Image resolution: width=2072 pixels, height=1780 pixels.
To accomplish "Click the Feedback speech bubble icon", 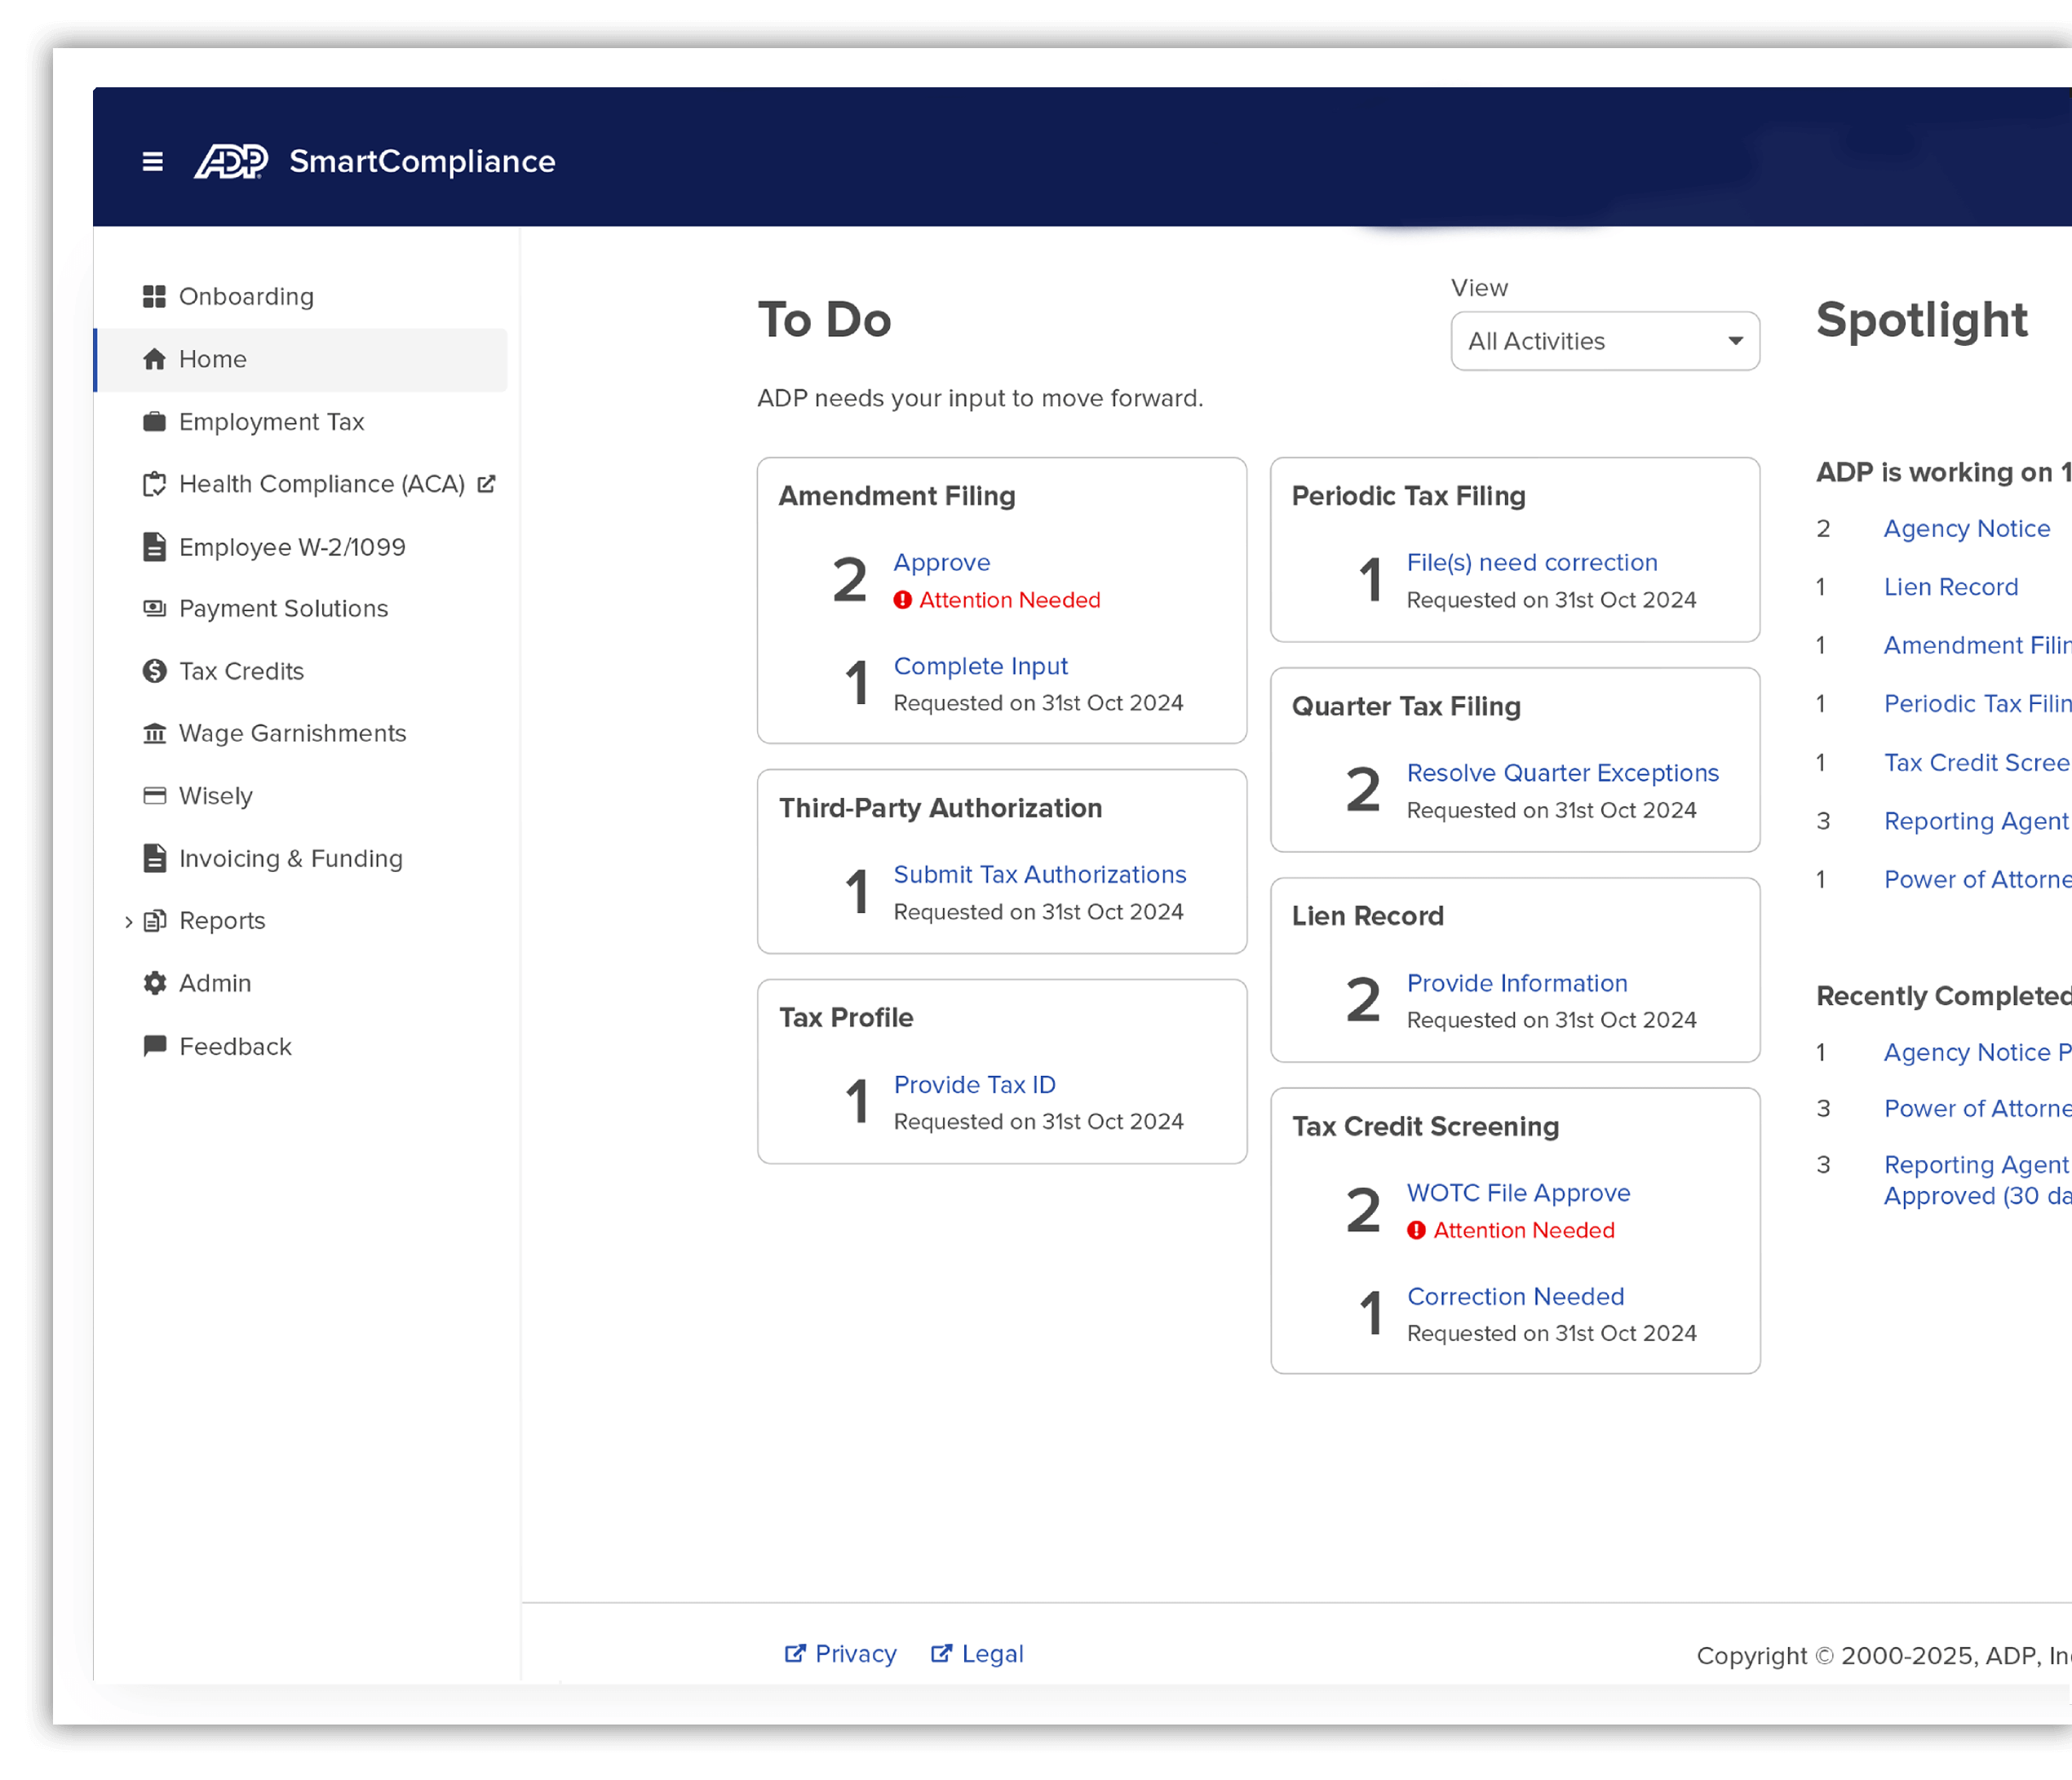I will click(154, 1046).
